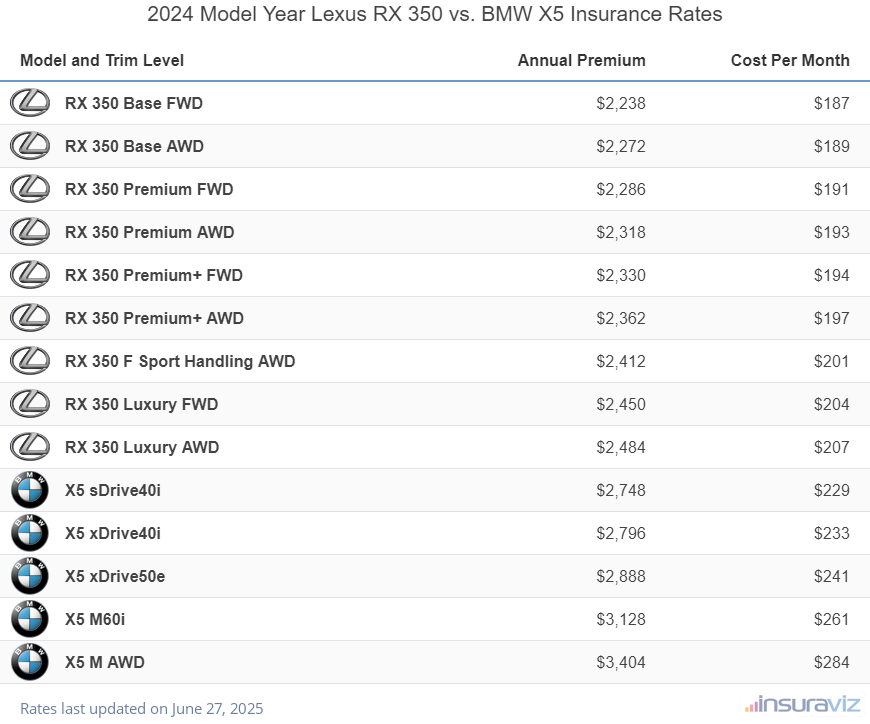This screenshot has width=870, height=724.
Task: Select the RX 350 Premium FWD trim name
Action: pyautogui.click(x=149, y=189)
